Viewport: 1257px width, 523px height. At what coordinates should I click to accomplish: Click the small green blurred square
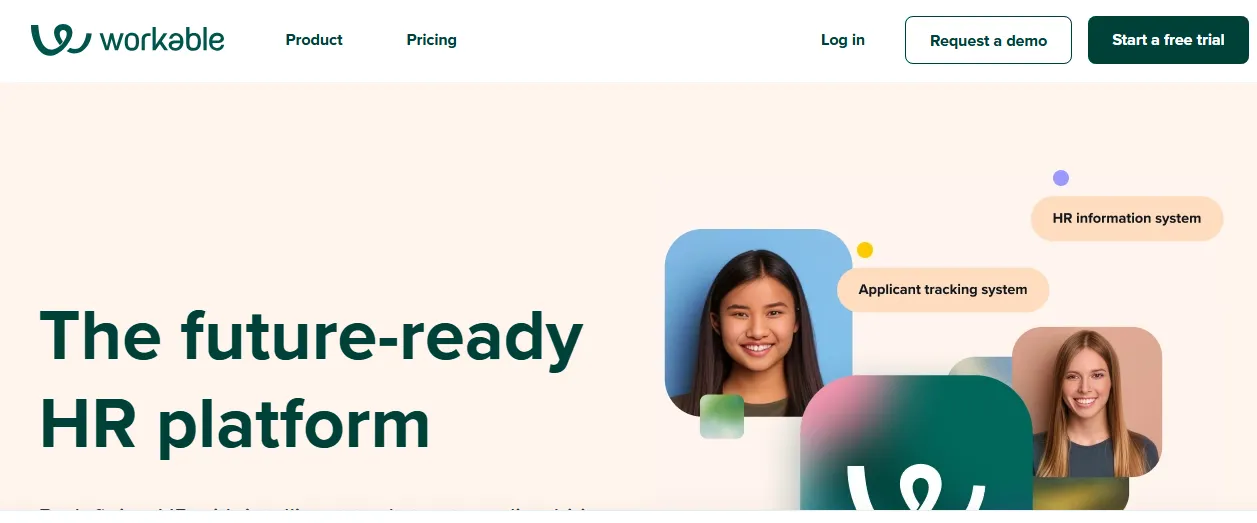click(x=722, y=416)
